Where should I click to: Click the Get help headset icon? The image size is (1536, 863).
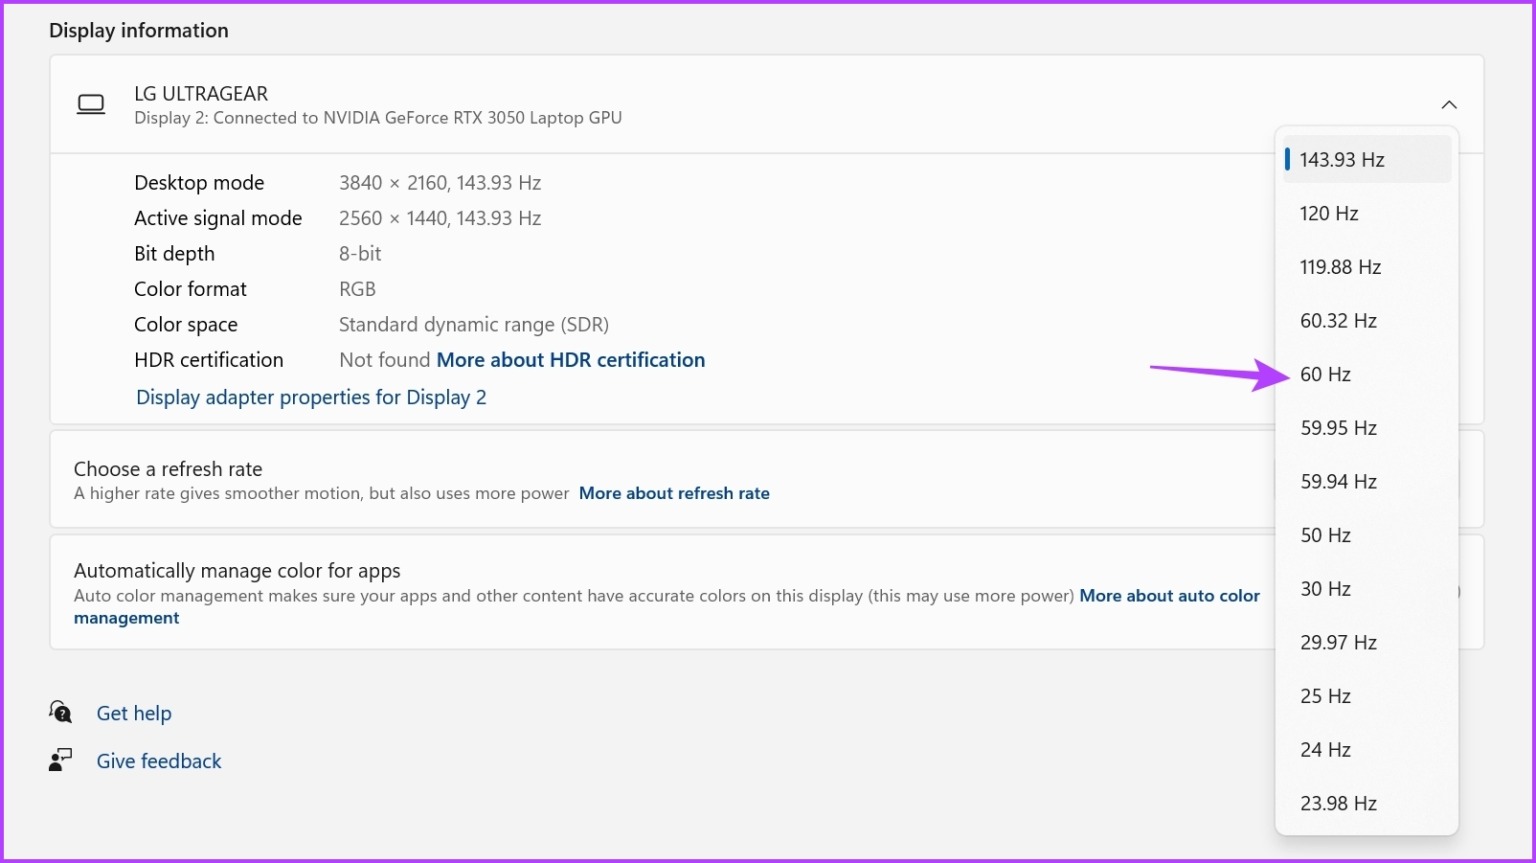point(60,712)
